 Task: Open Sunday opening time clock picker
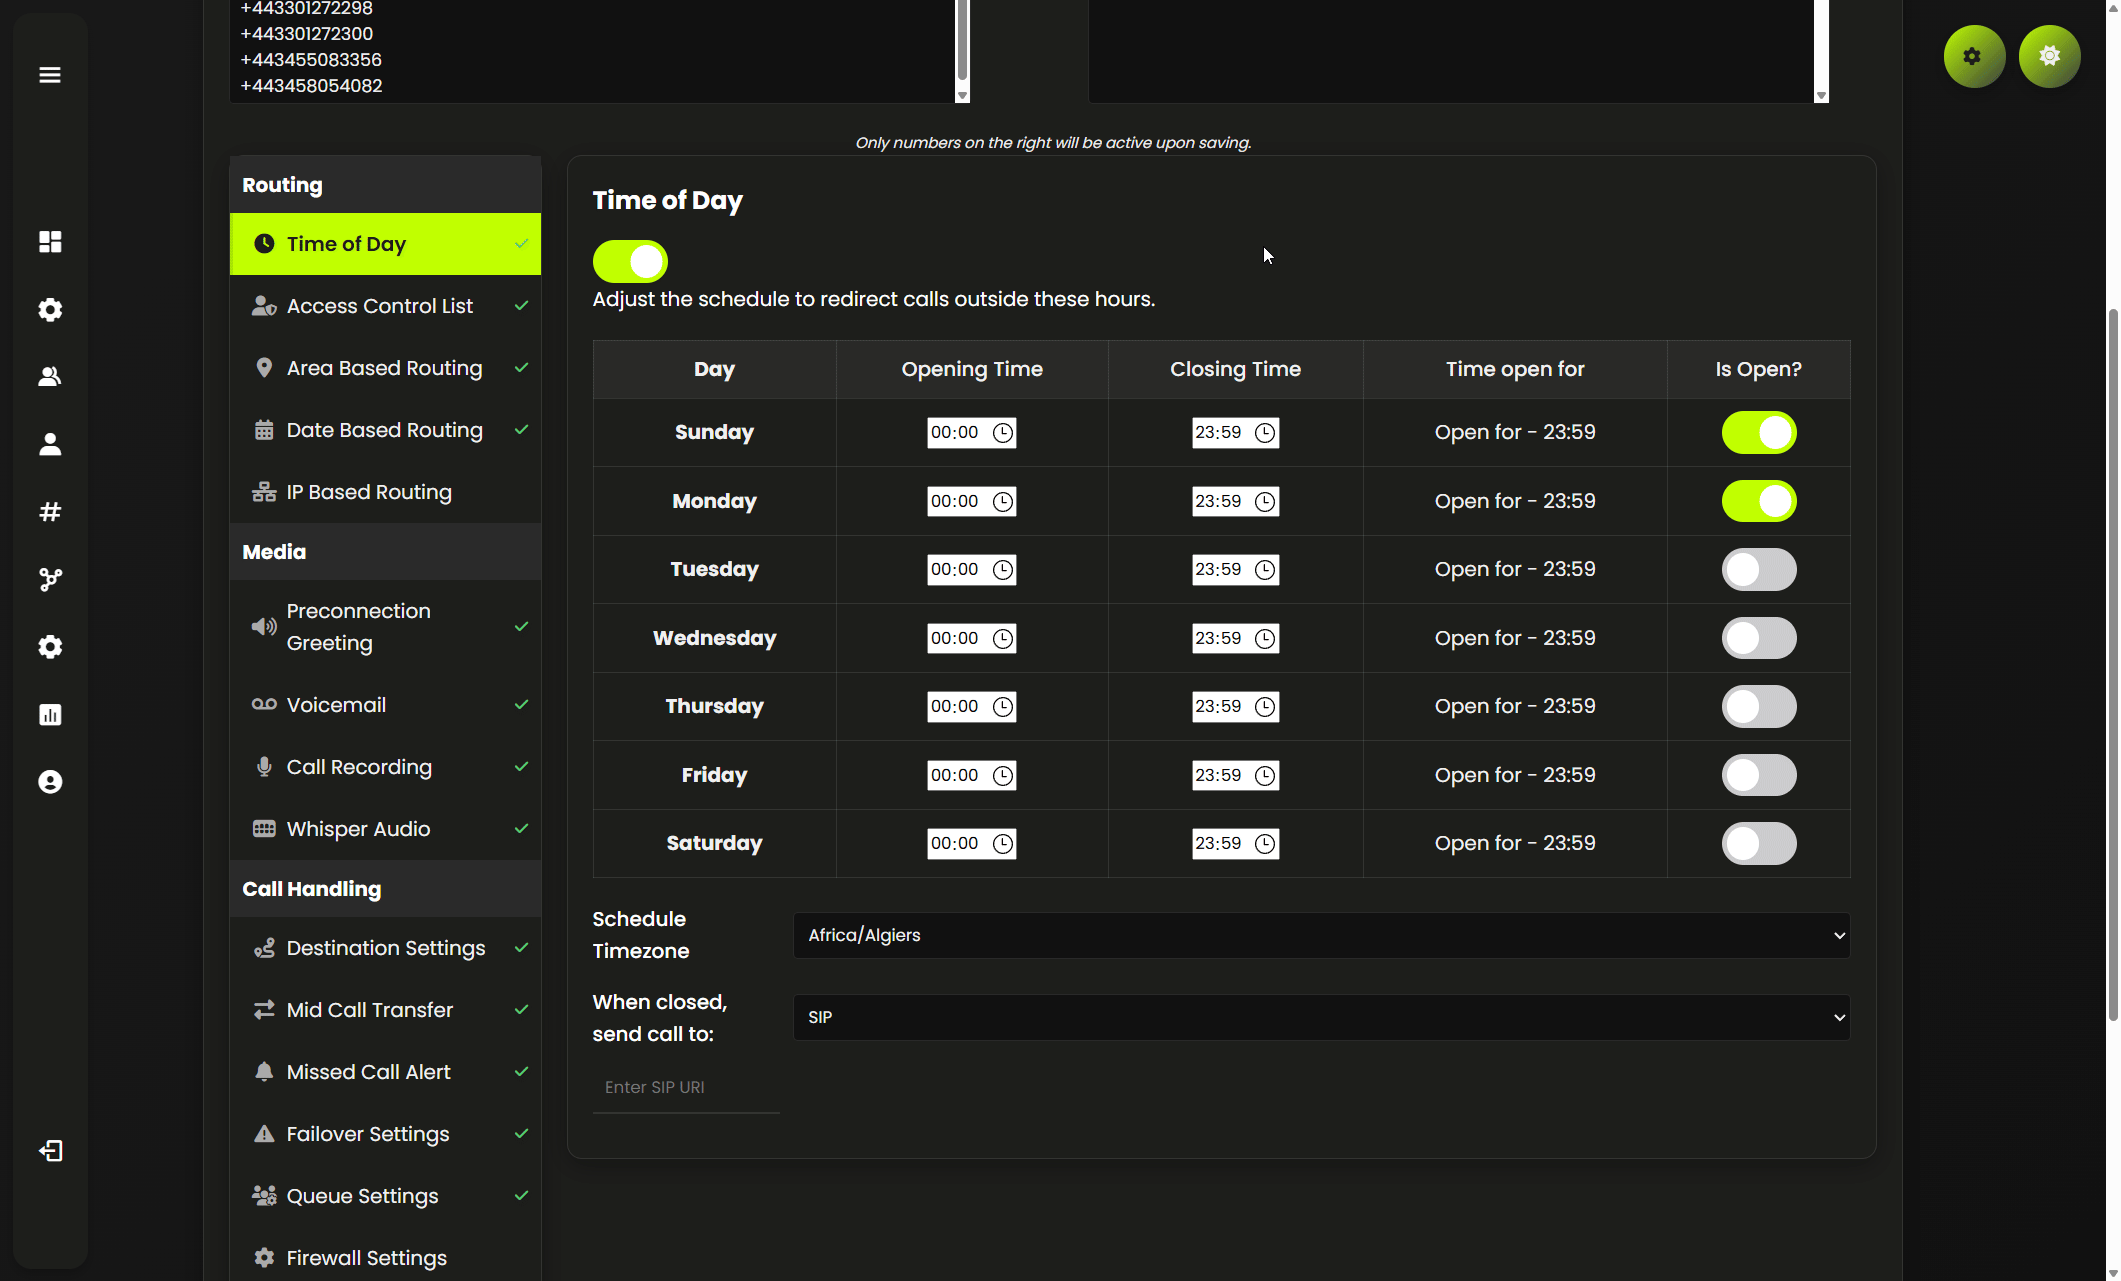click(x=1003, y=433)
